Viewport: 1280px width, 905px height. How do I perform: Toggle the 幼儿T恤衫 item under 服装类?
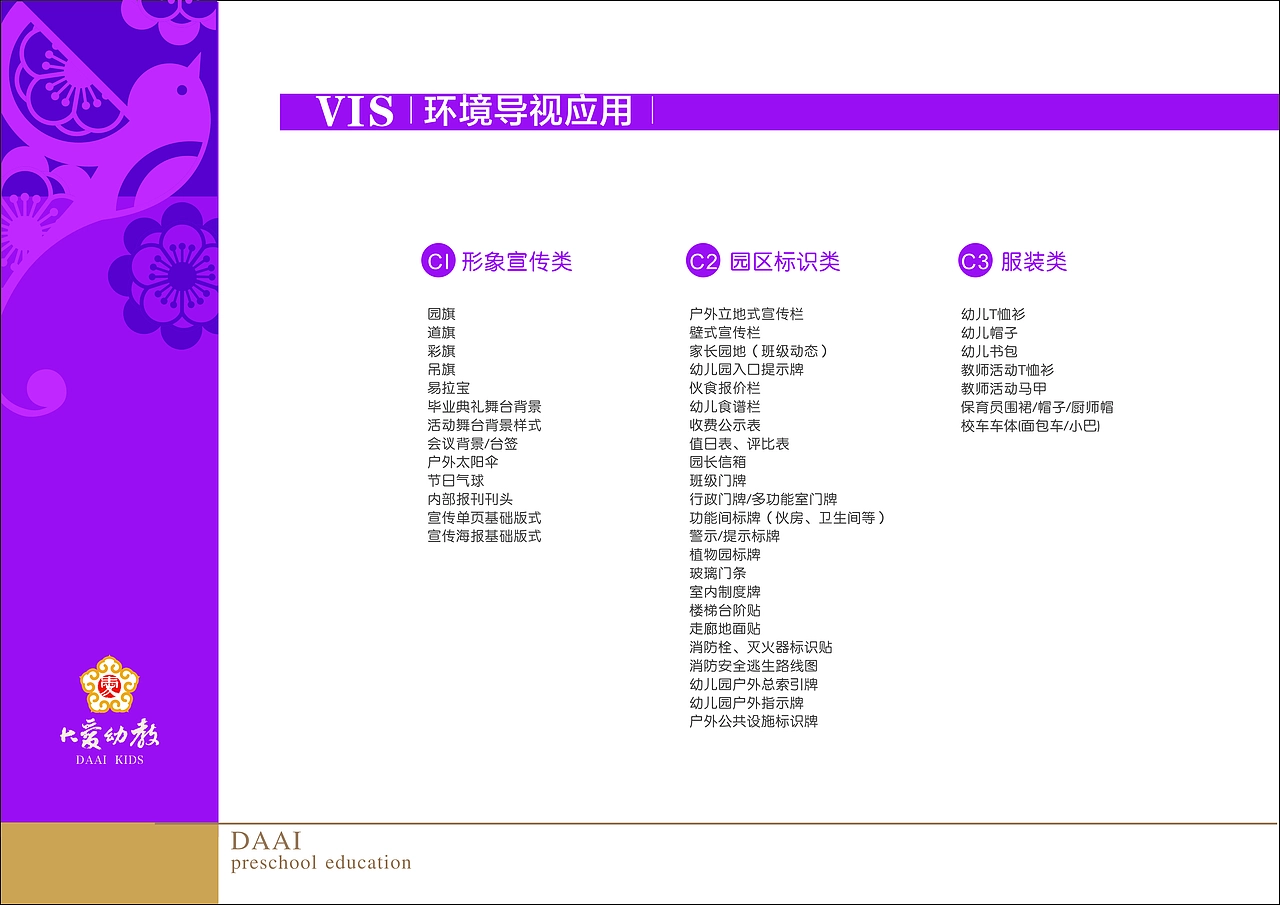point(991,314)
